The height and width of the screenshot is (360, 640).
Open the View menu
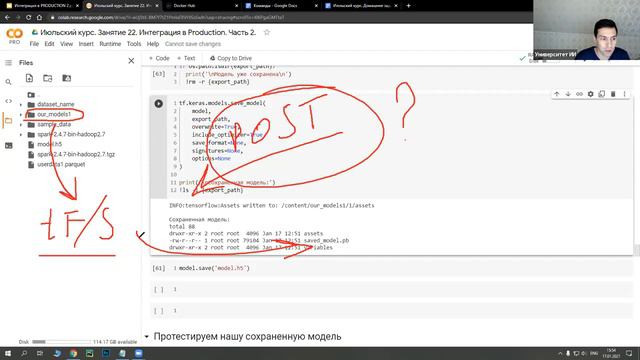67,44
